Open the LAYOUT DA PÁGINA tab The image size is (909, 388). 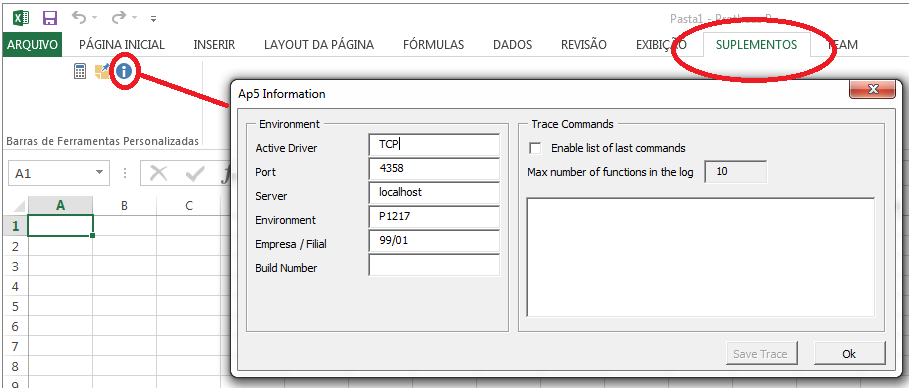coord(319,45)
